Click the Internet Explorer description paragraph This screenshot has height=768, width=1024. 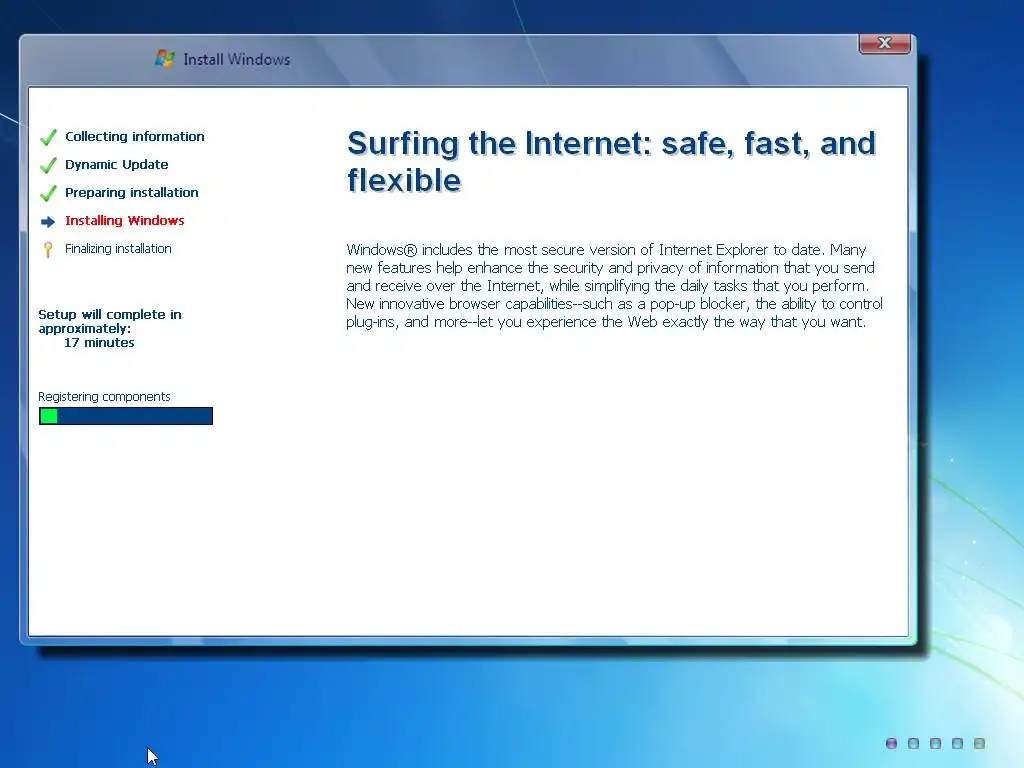pyautogui.click(x=614, y=285)
